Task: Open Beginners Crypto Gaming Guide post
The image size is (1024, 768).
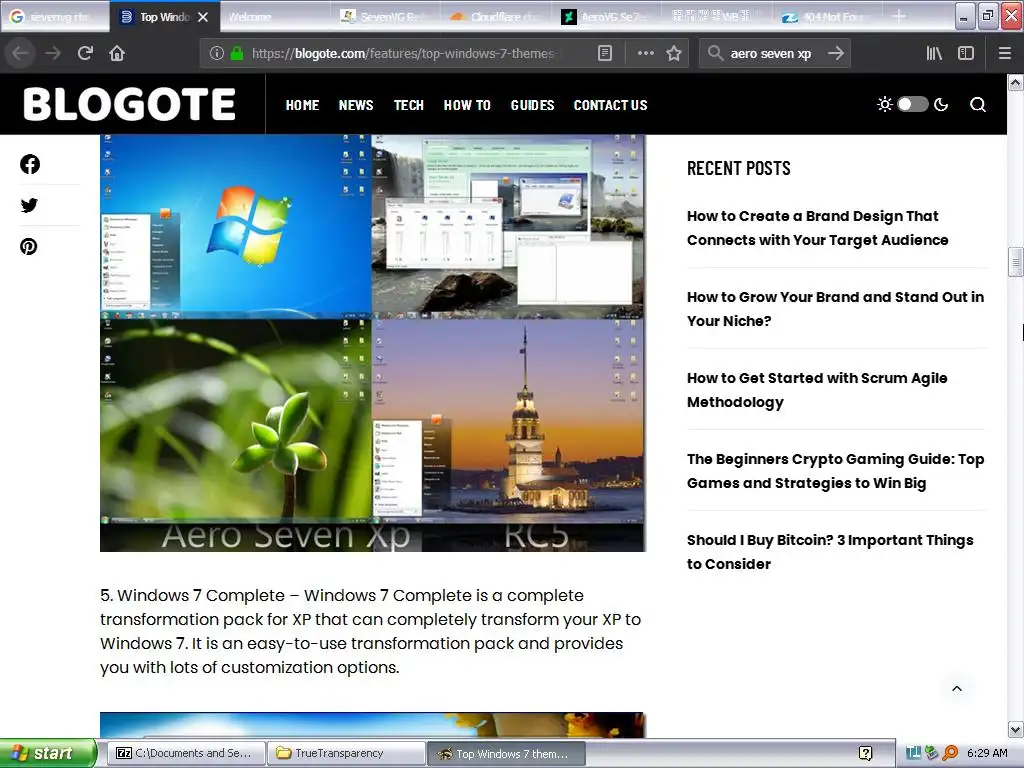Action: click(x=835, y=471)
